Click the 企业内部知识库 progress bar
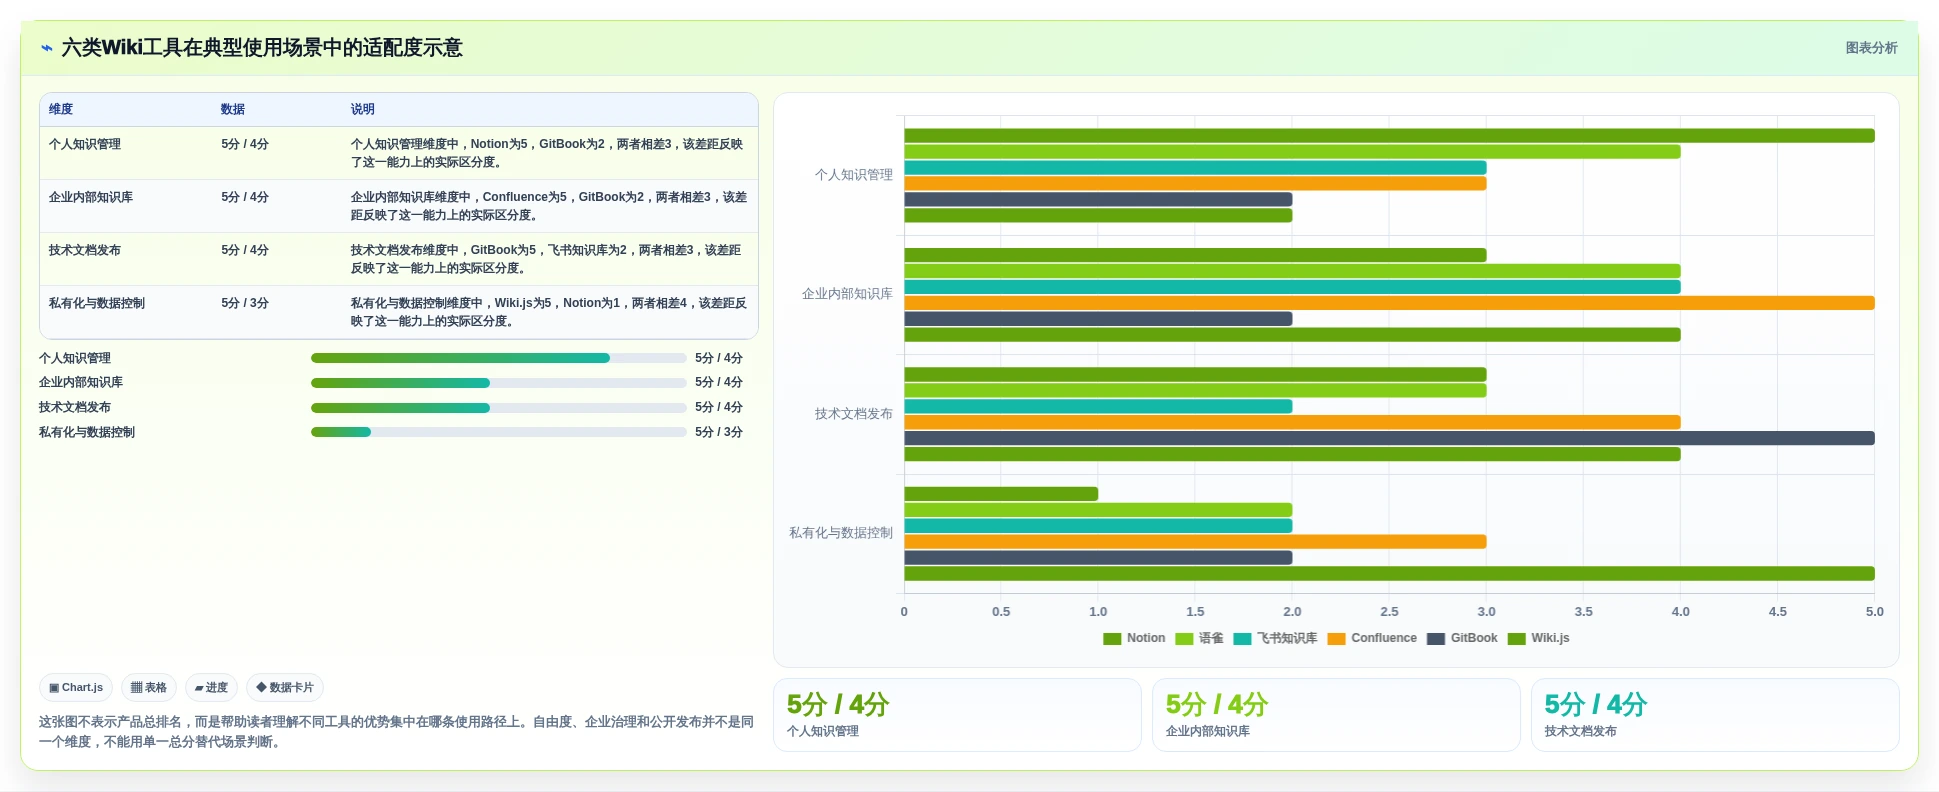 [499, 383]
